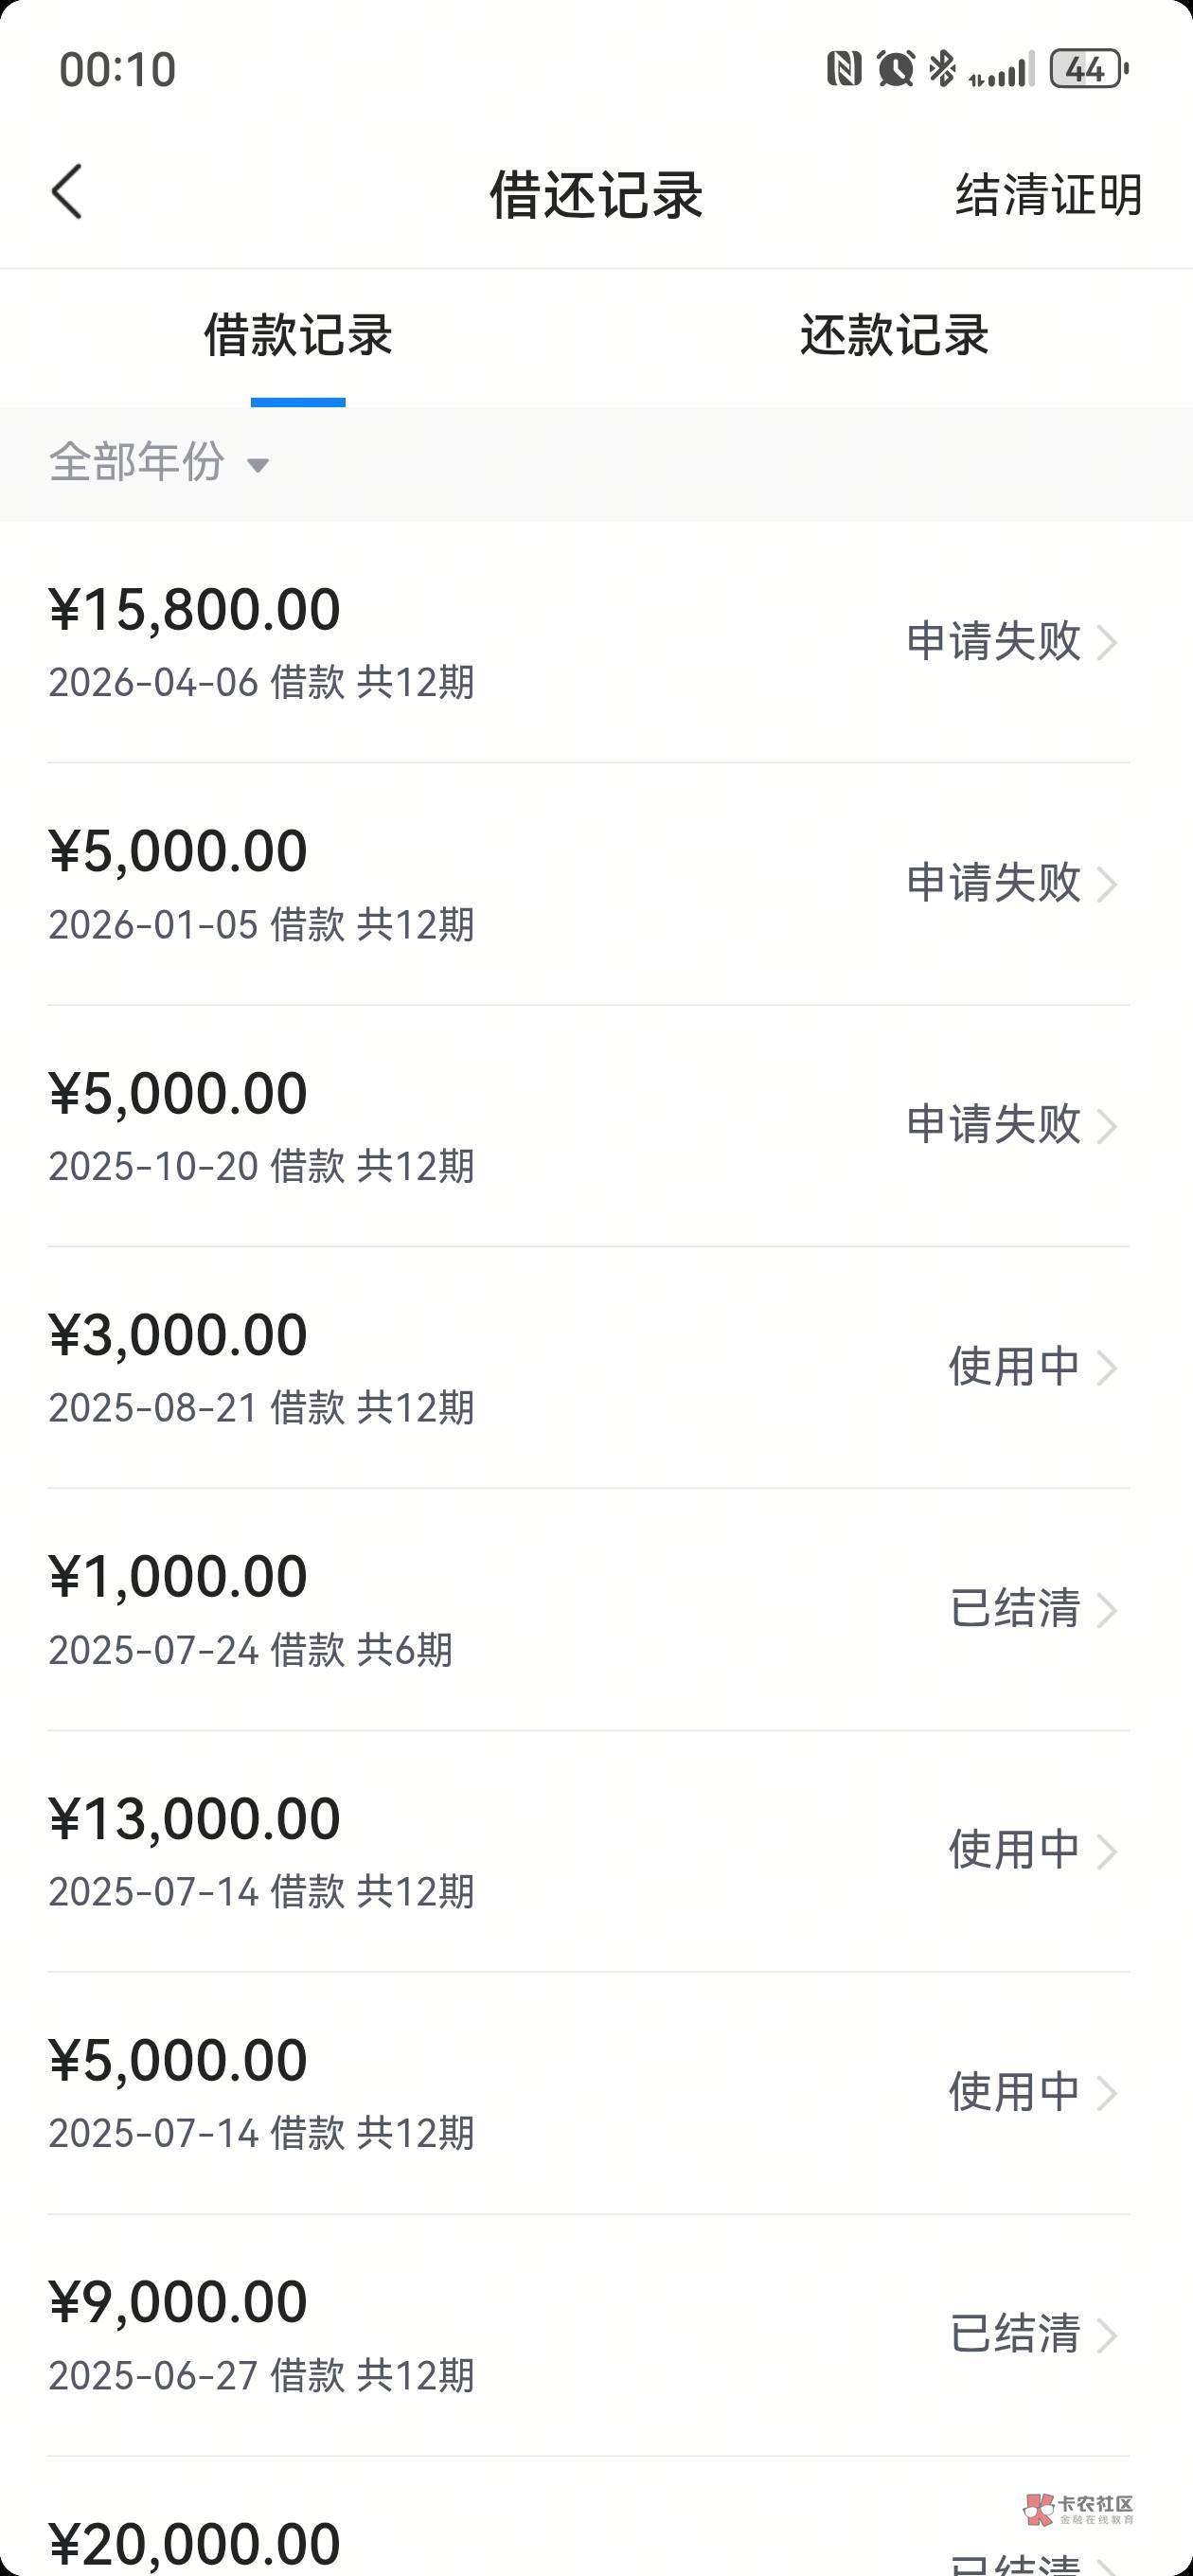The height and width of the screenshot is (2576, 1193).
Task: Expand the ¥15,800.00 申请失败 record chevron
Action: (1106, 642)
